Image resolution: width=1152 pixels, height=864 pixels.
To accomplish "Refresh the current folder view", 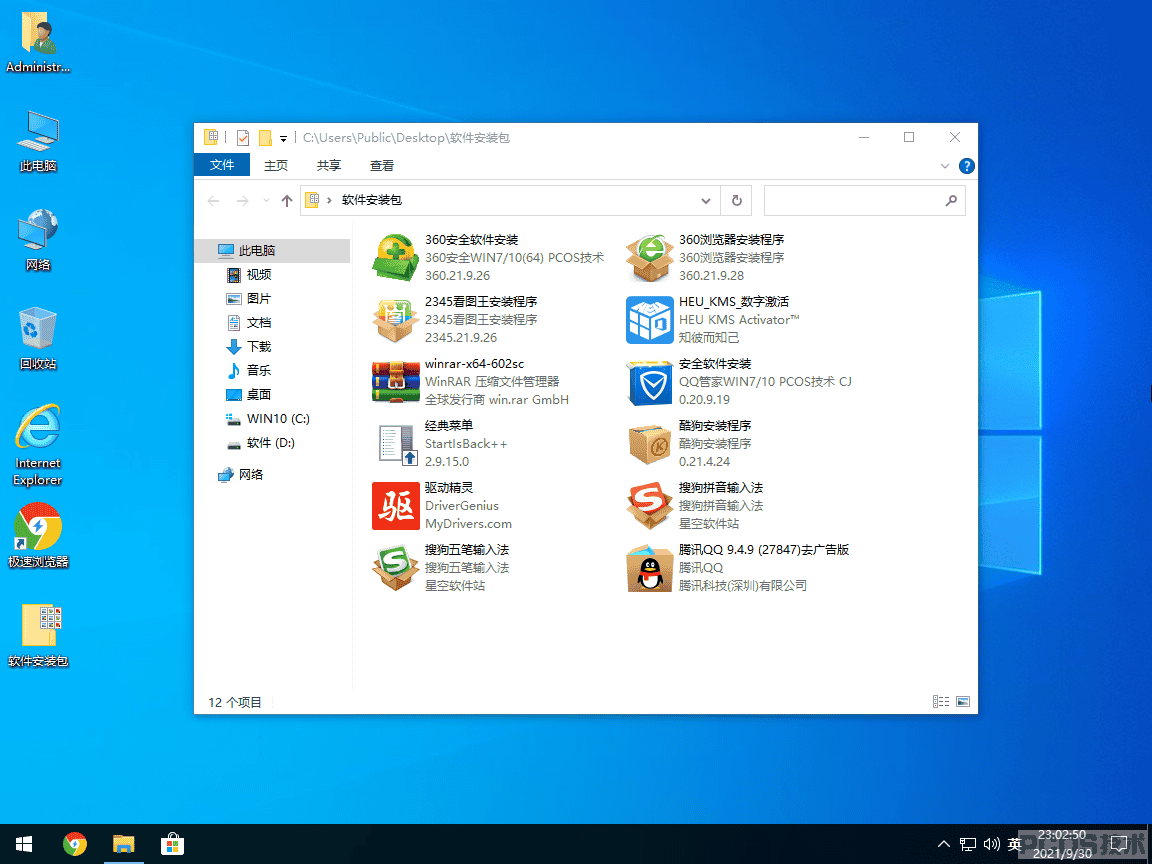I will coord(737,201).
